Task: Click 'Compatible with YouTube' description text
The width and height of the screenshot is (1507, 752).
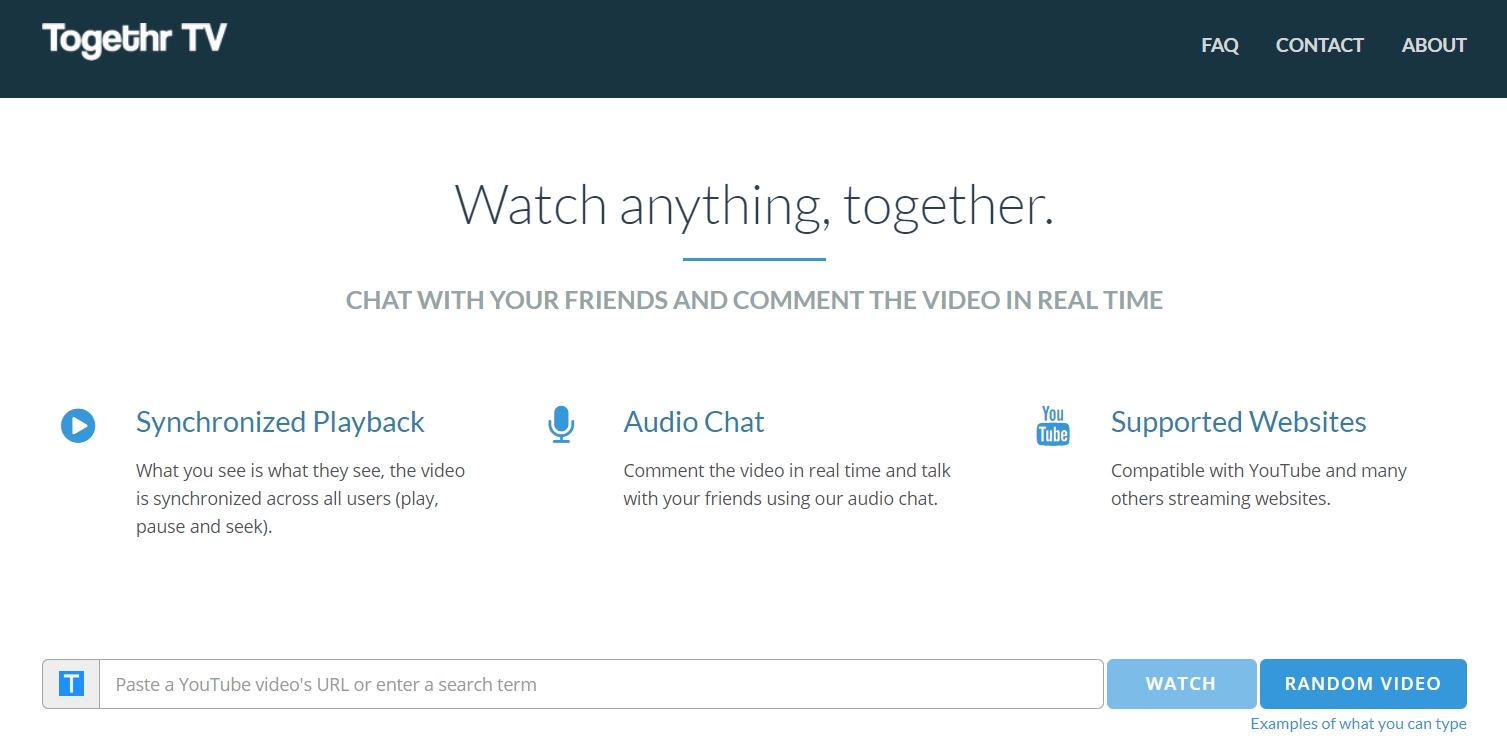Action: pyautogui.click(x=1259, y=484)
